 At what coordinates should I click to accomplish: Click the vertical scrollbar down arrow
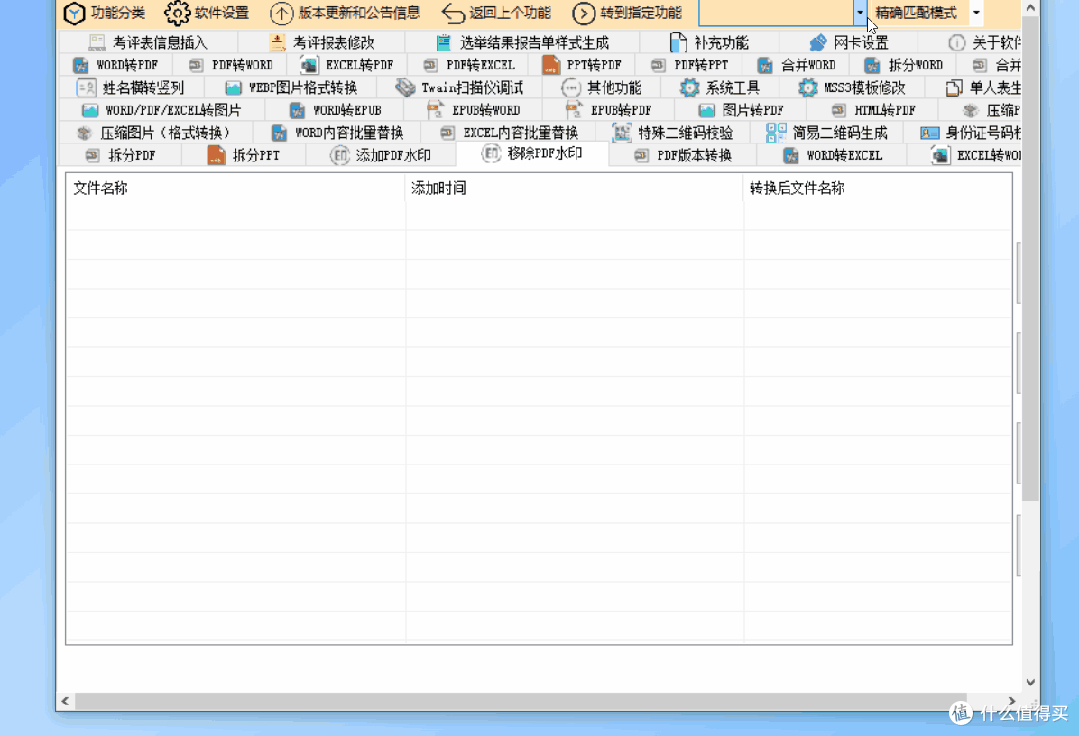point(1030,682)
